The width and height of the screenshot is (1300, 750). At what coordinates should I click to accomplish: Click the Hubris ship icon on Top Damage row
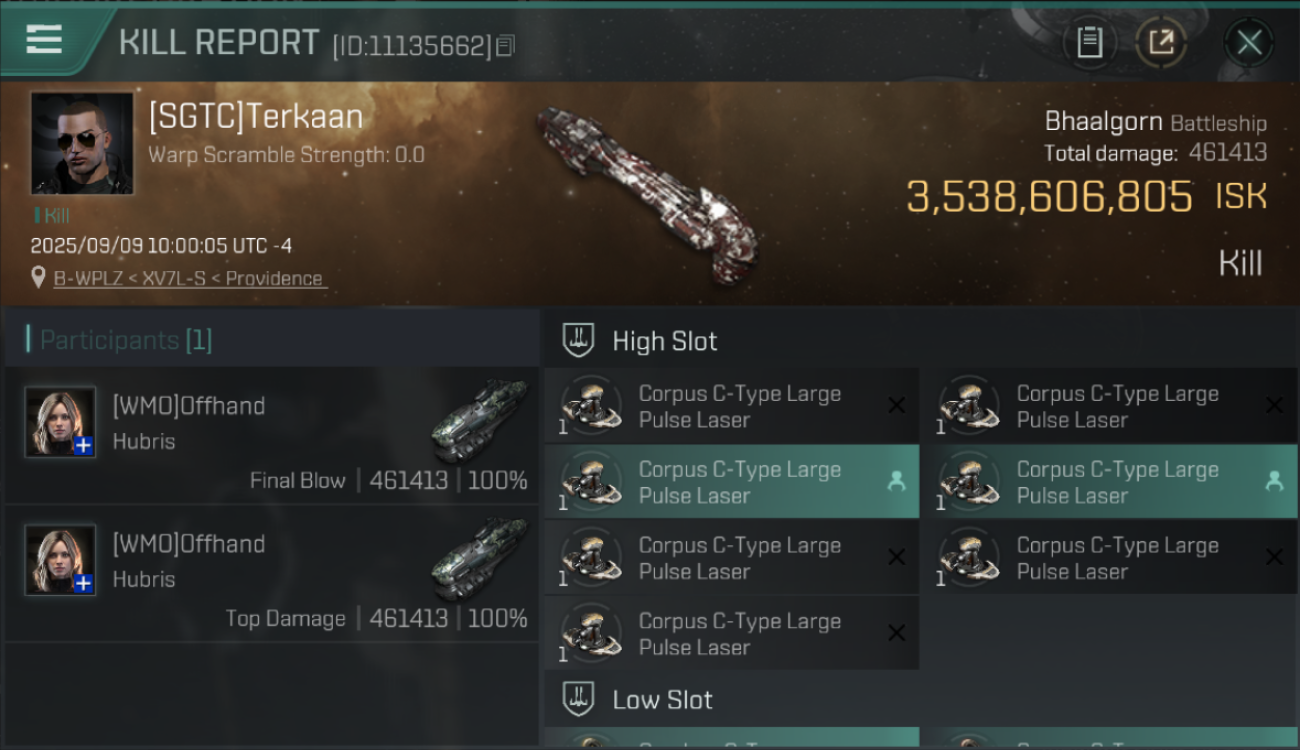tap(479, 557)
